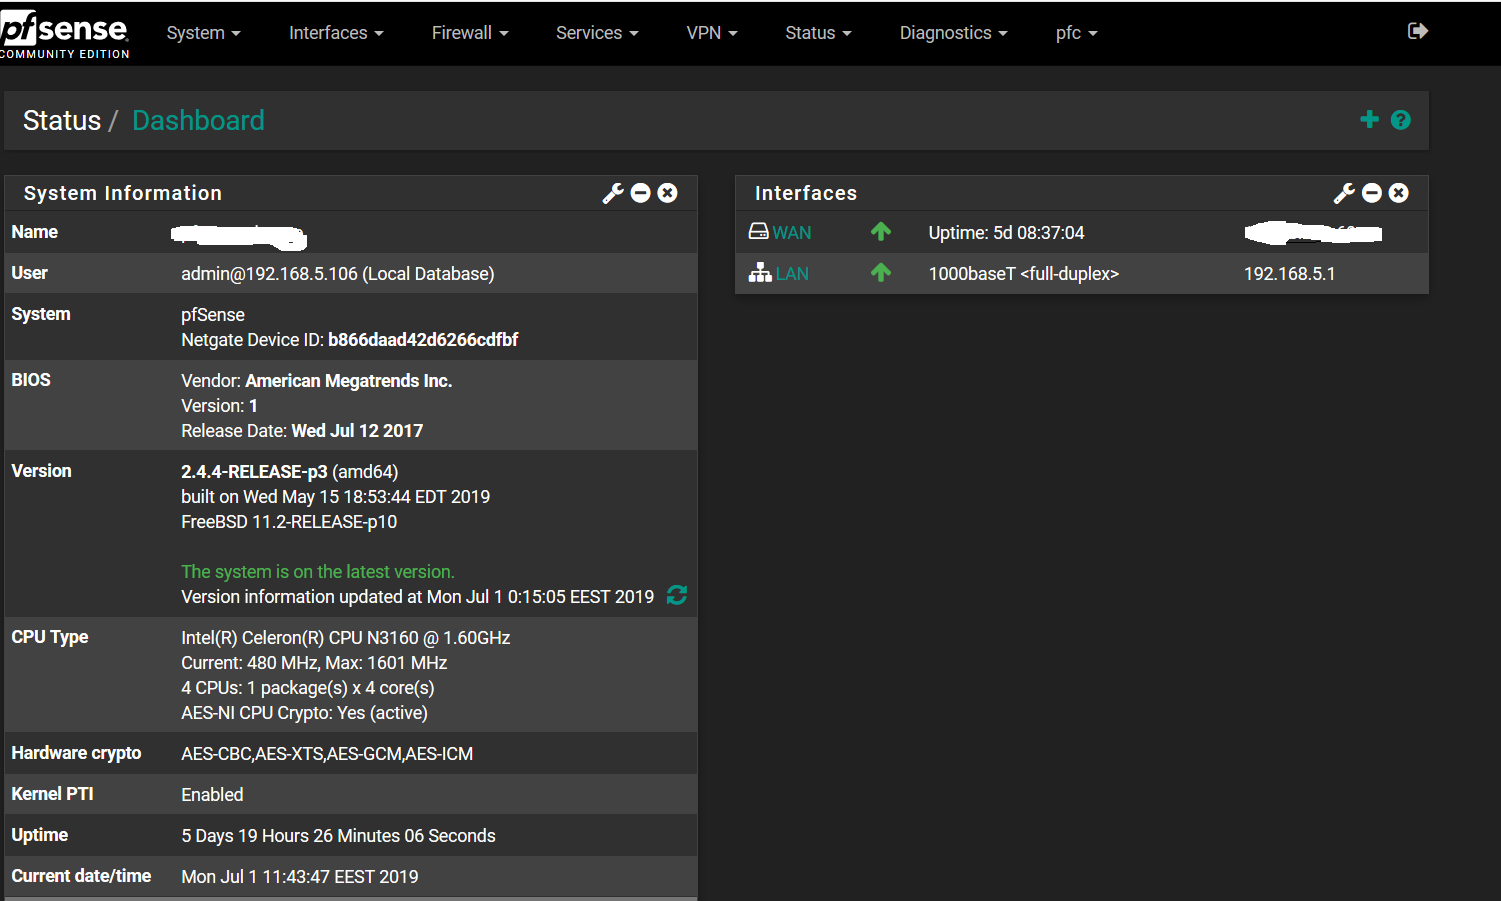Minimize the System Information widget
This screenshot has width=1501, height=901.
[x=641, y=193]
